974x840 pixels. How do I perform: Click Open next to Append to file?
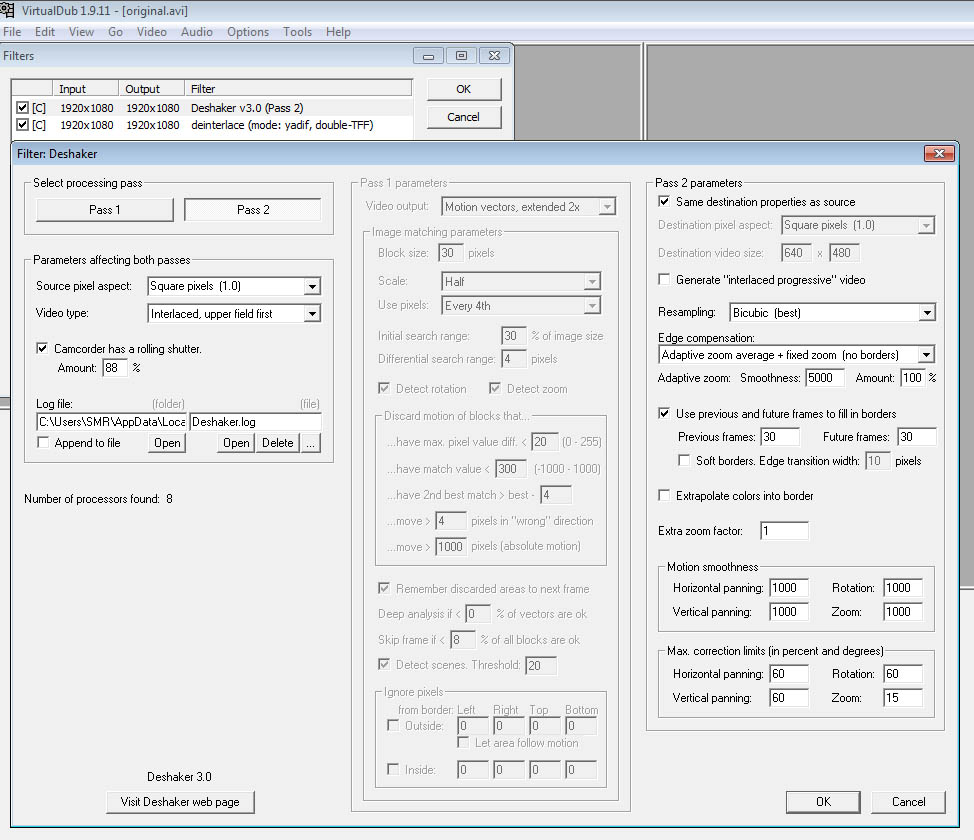(167, 443)
